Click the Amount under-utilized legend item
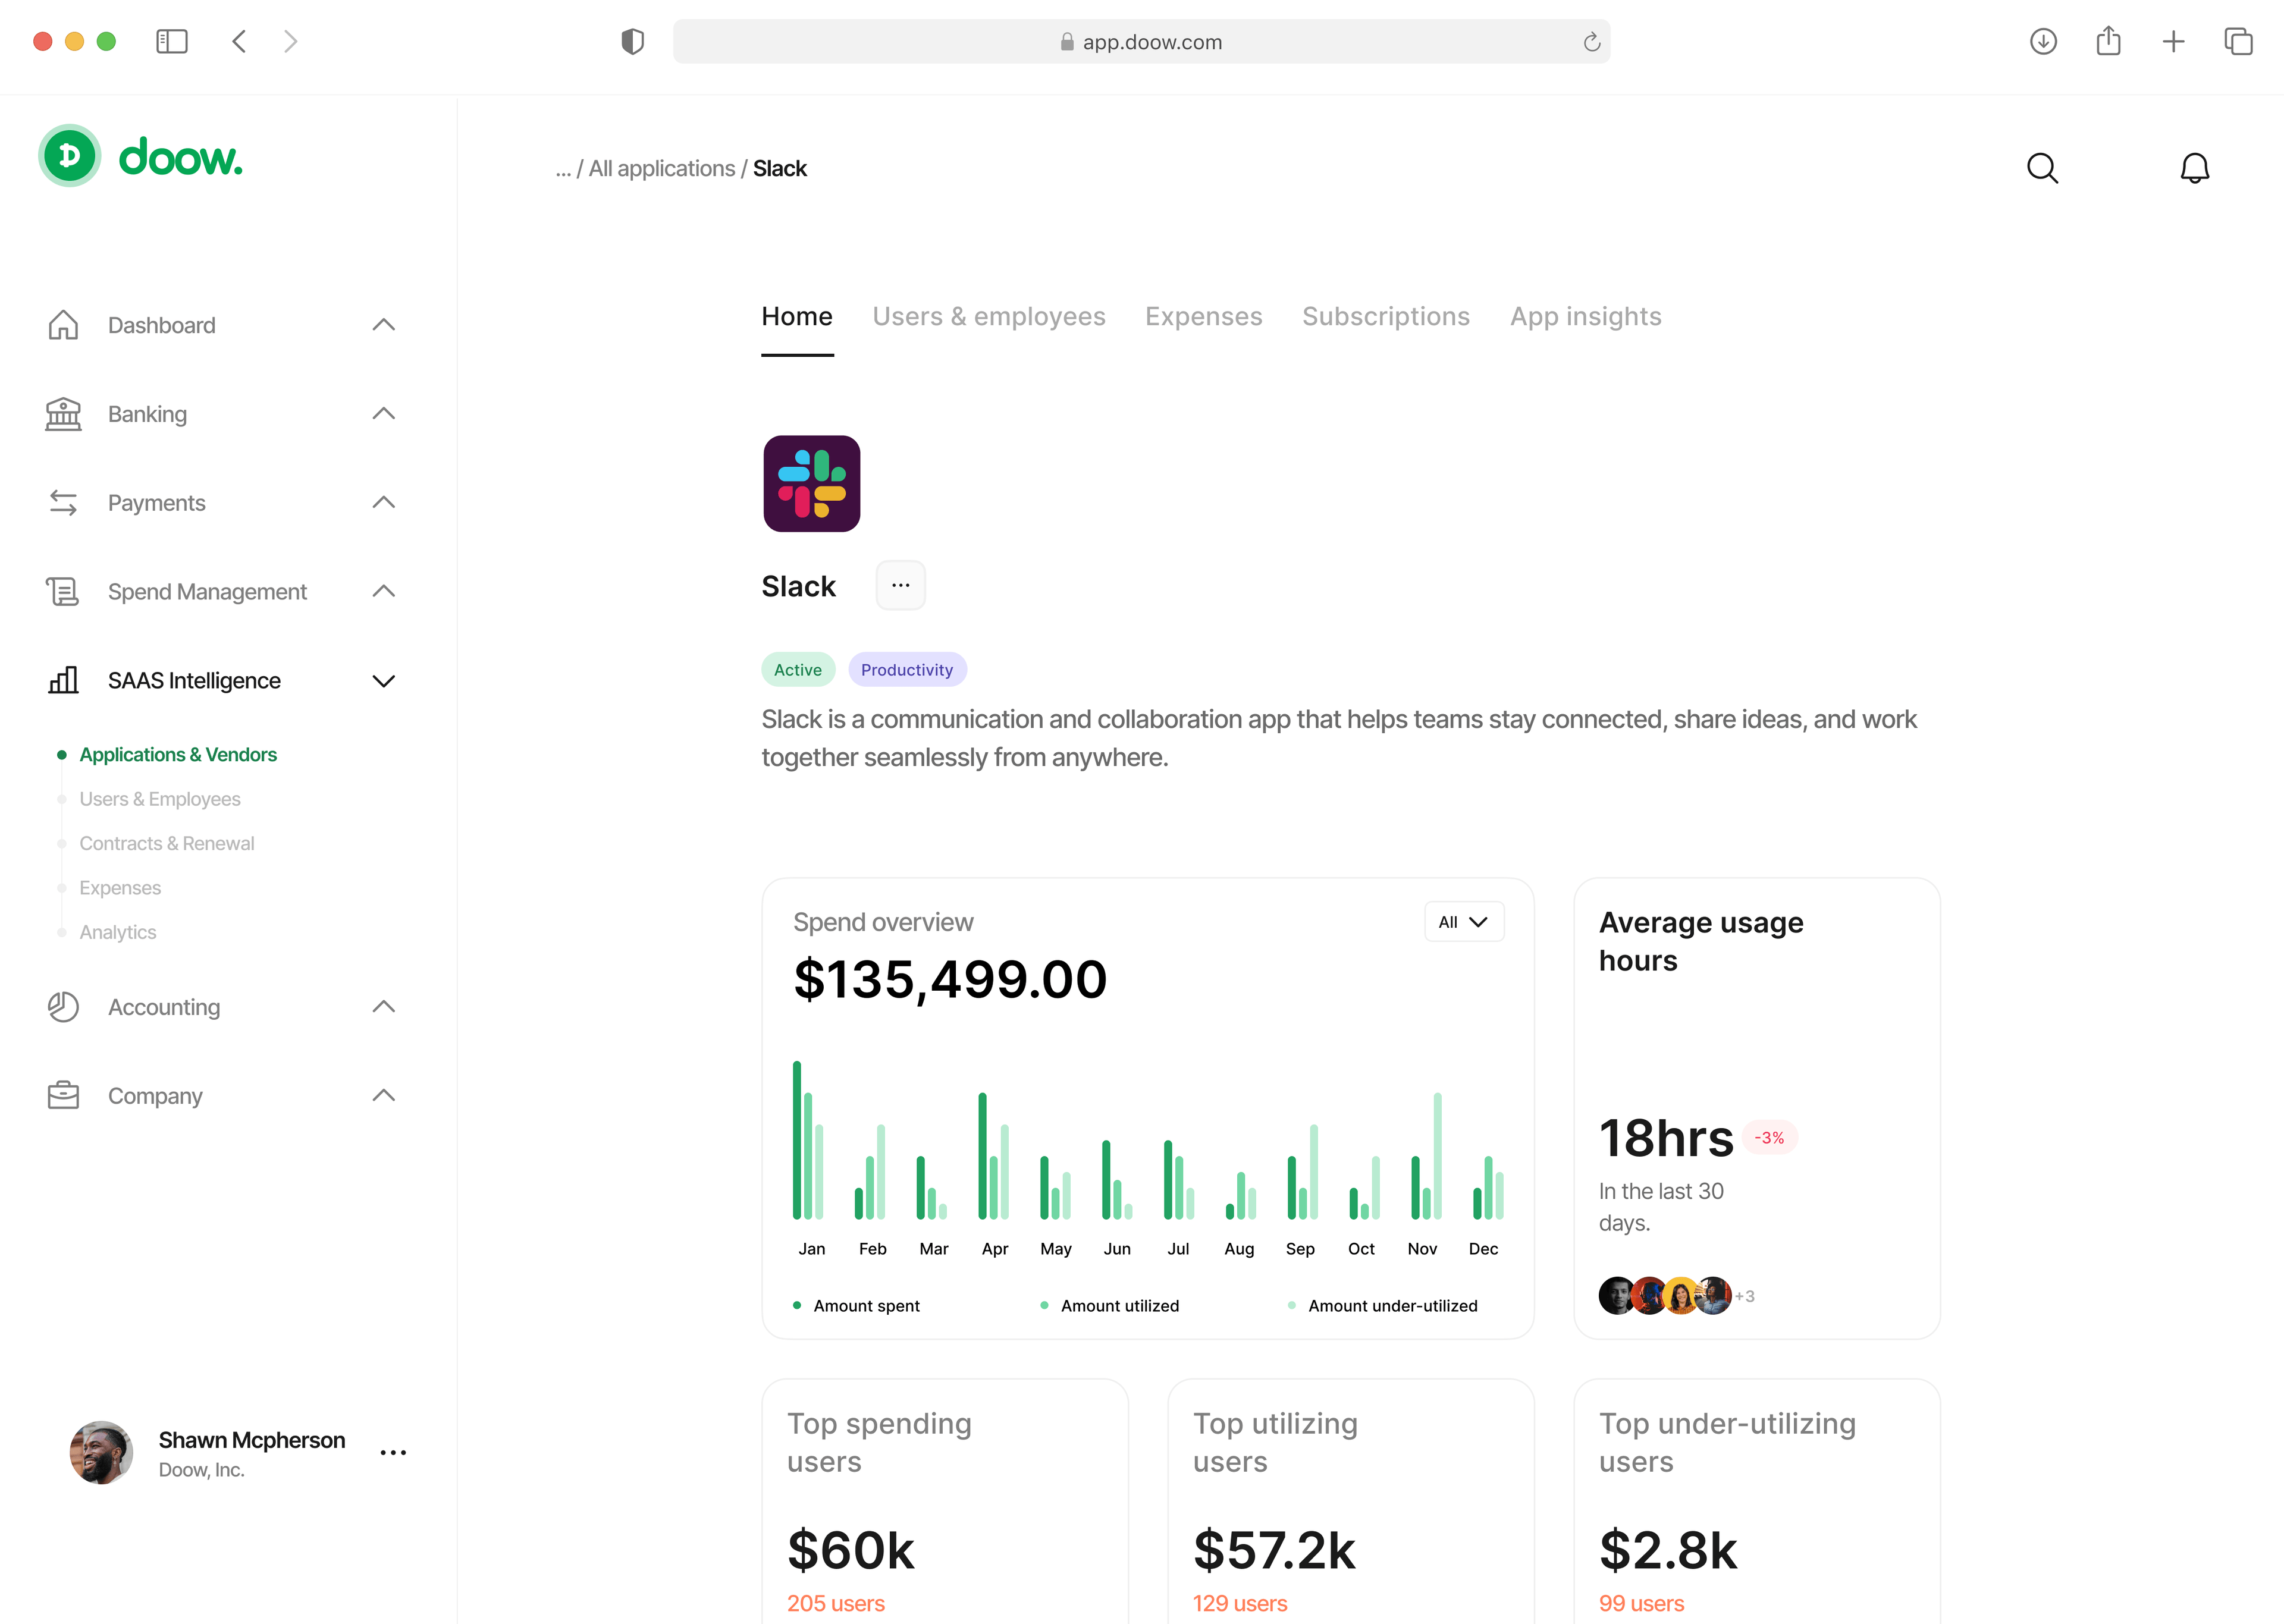 [1383, 1306]
